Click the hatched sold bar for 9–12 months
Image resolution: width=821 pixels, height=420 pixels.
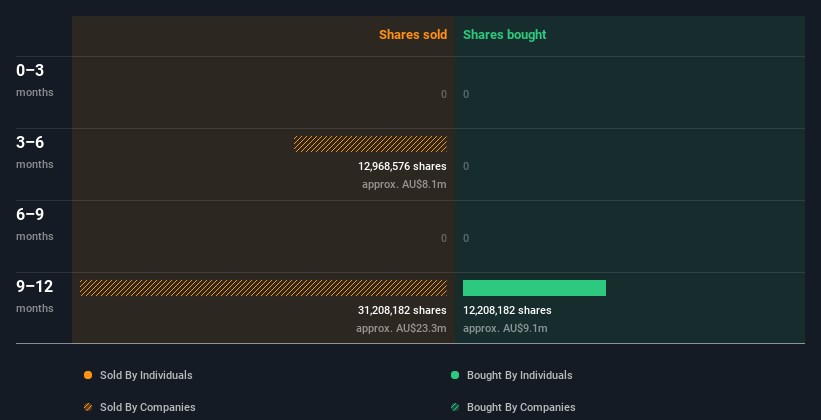(263, 288)
